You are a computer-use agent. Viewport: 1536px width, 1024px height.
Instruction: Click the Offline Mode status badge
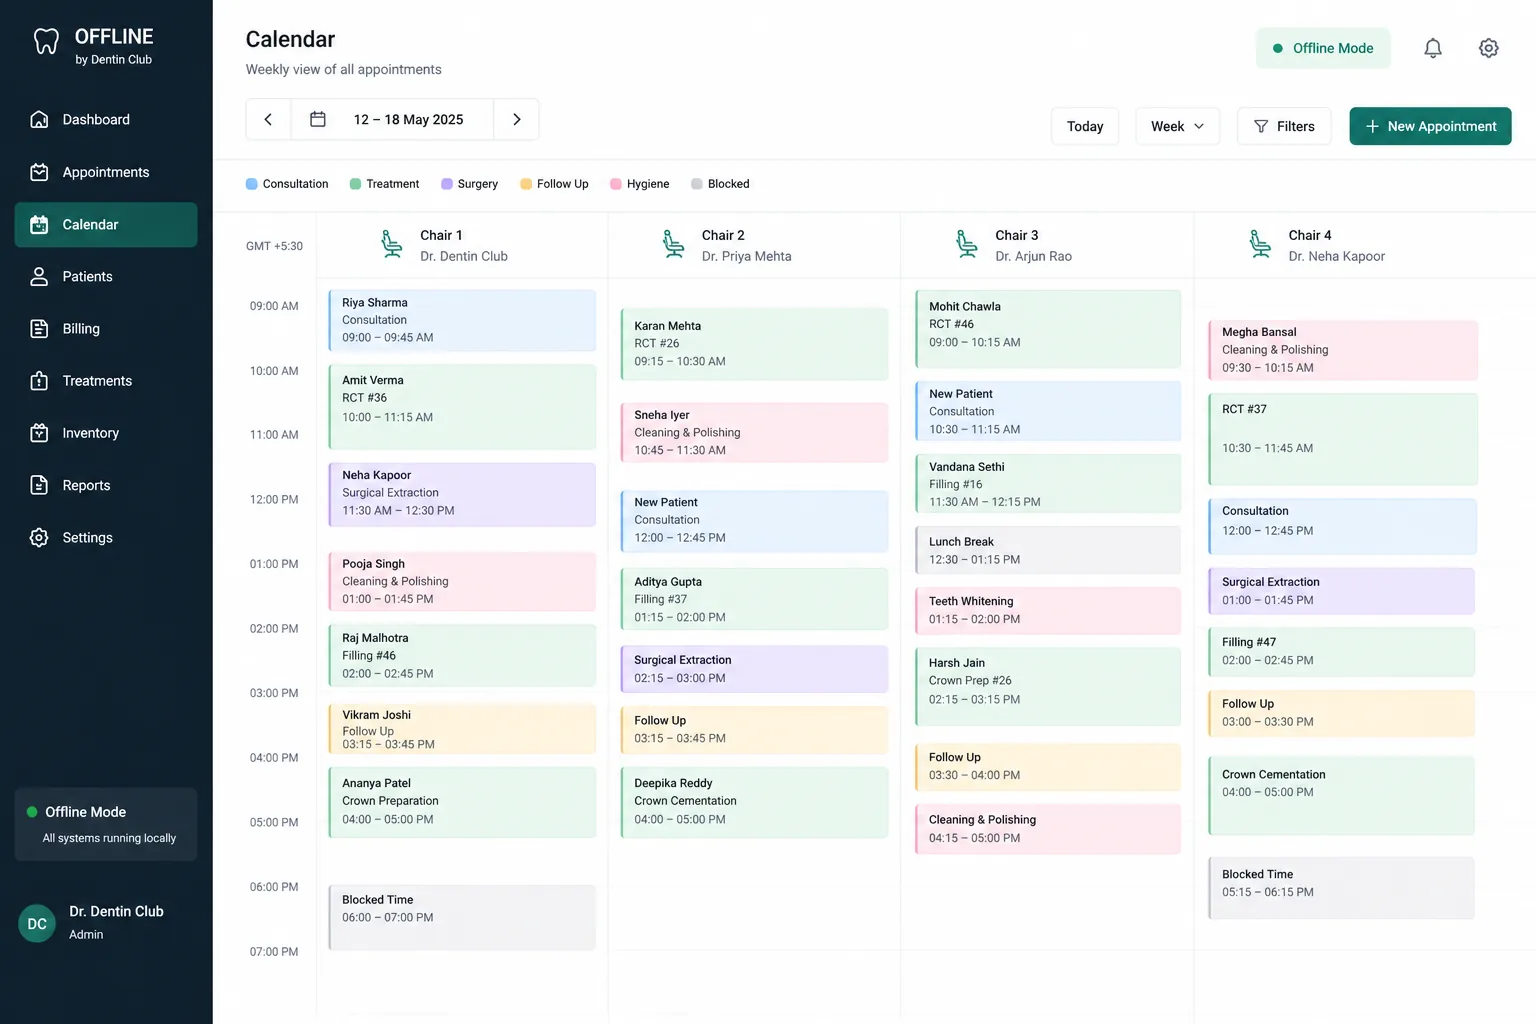(1323, 48)
